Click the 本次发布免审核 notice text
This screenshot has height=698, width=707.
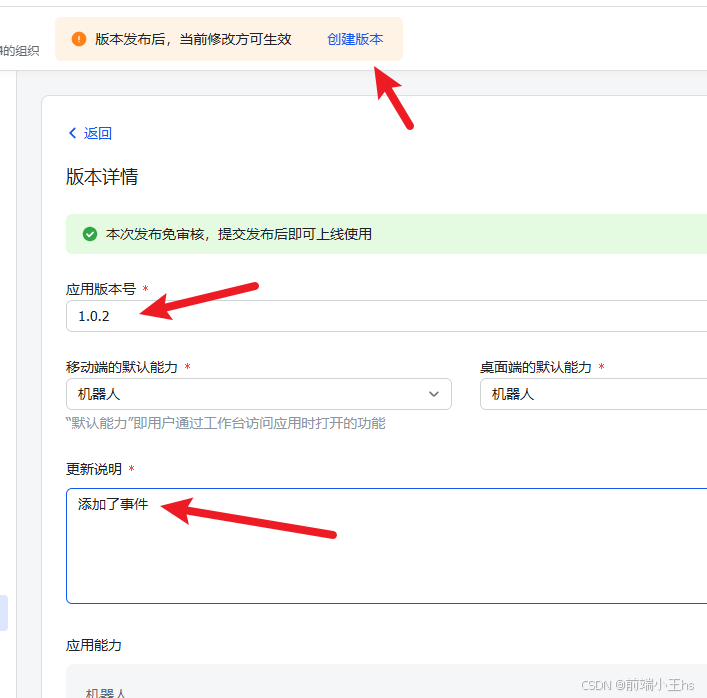[x=239, y=234]
